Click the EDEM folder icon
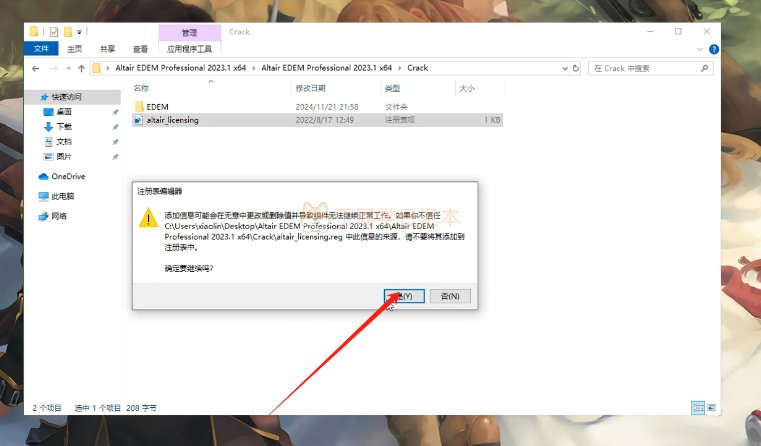 (x=139, y=106)
